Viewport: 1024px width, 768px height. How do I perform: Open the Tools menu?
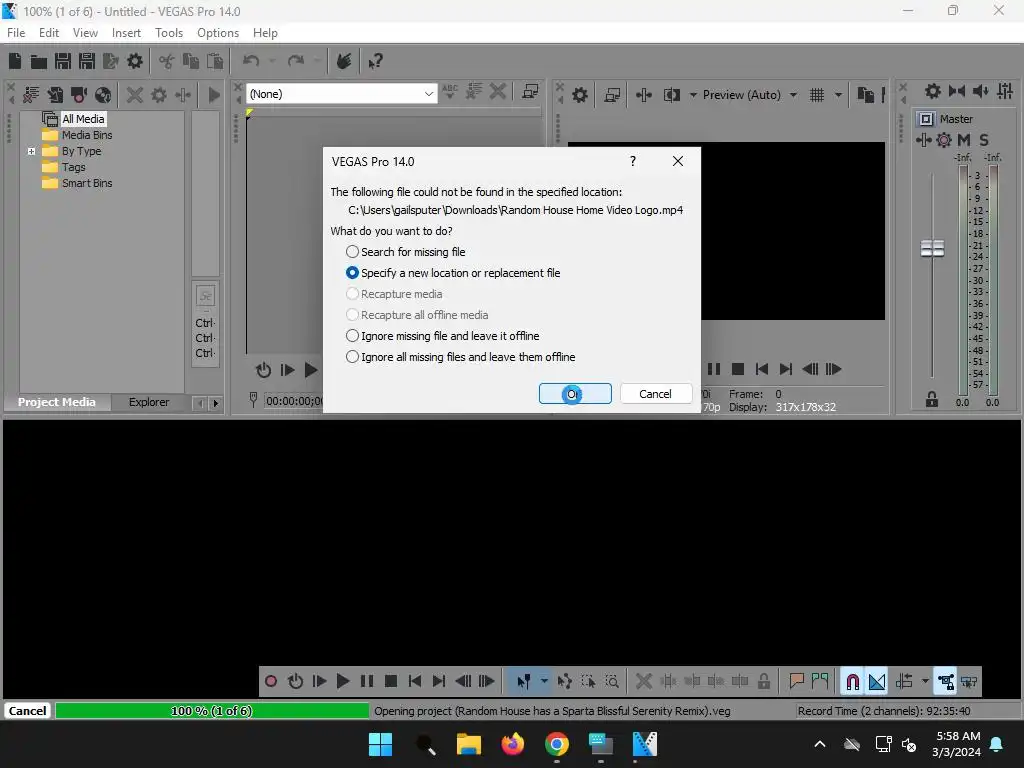point(168,33)
